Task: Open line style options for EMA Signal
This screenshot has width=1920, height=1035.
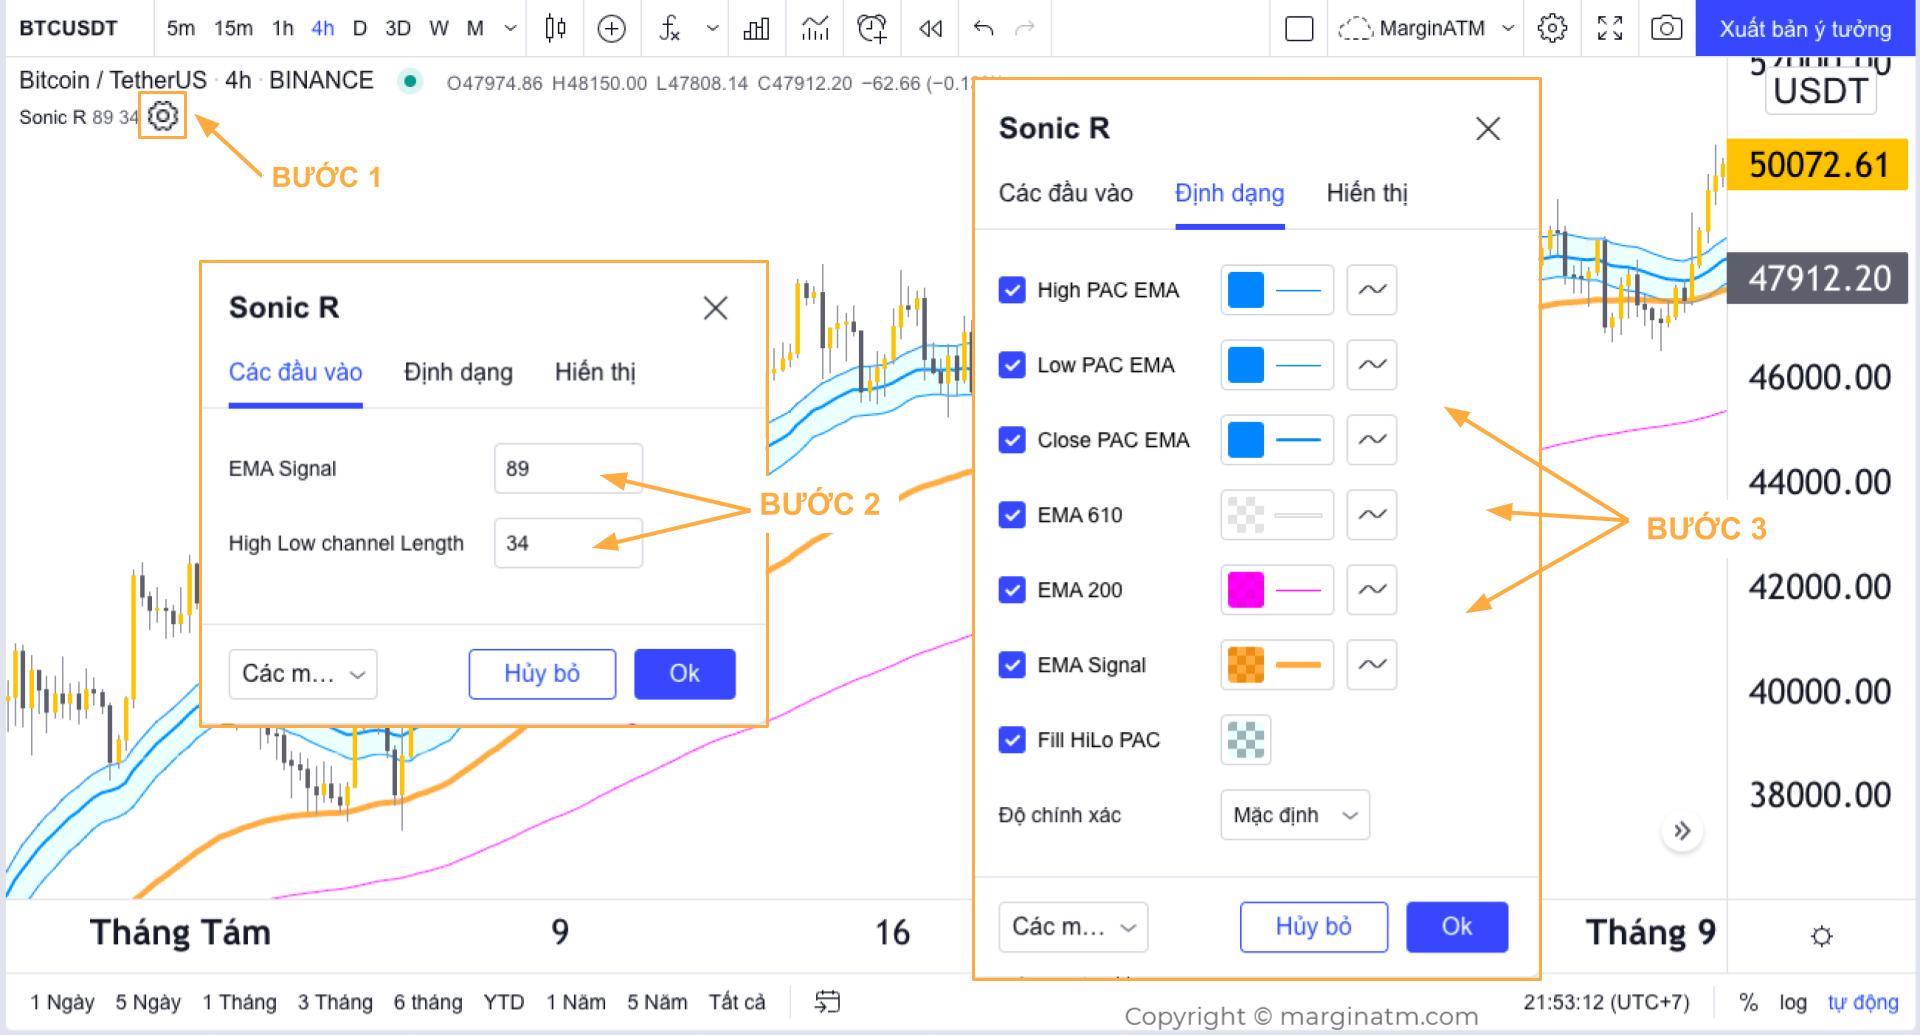Action: [1372, 665]
